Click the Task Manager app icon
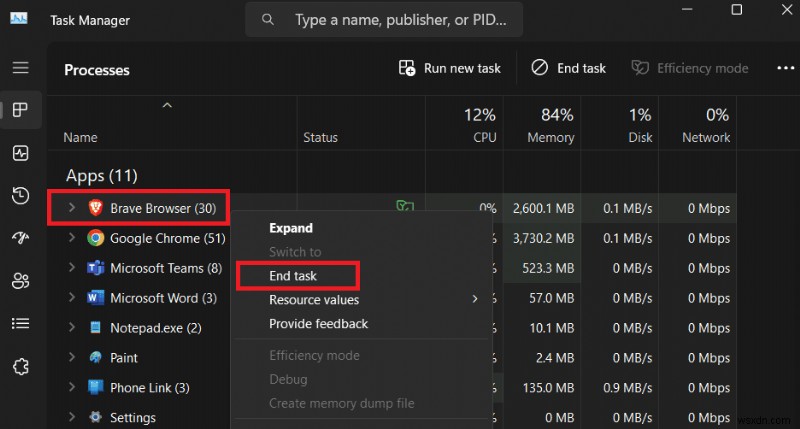 tap(19, 19)
